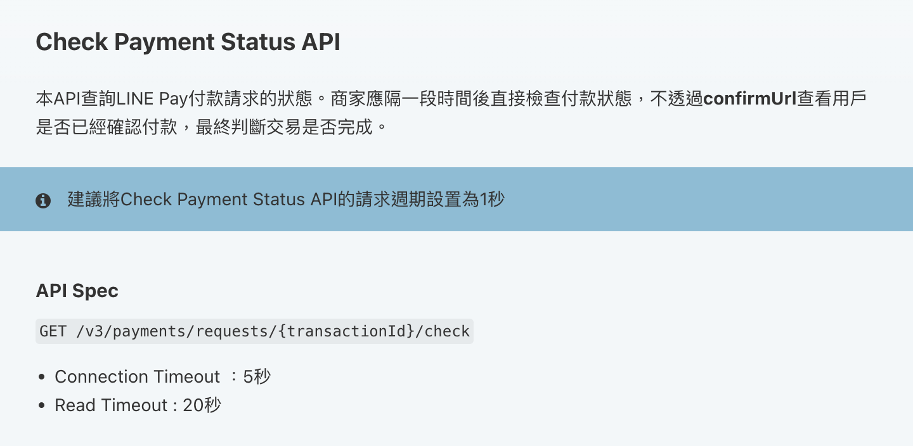This screenshot has height=446, width=914.
Task: Click the /check suffix in endpoint path
Action: coord(446,331)
